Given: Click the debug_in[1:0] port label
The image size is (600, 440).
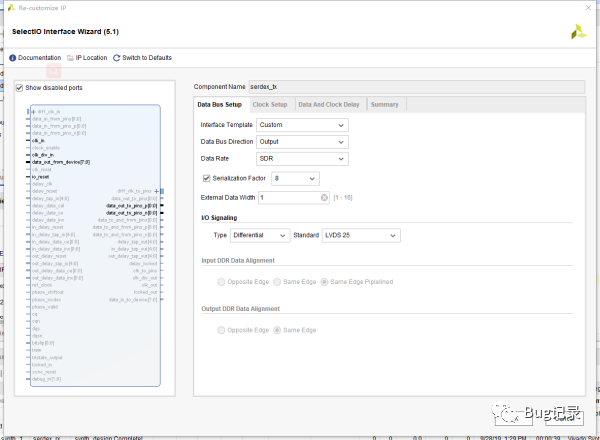Looking at the screenshot, I should (46, 379).
